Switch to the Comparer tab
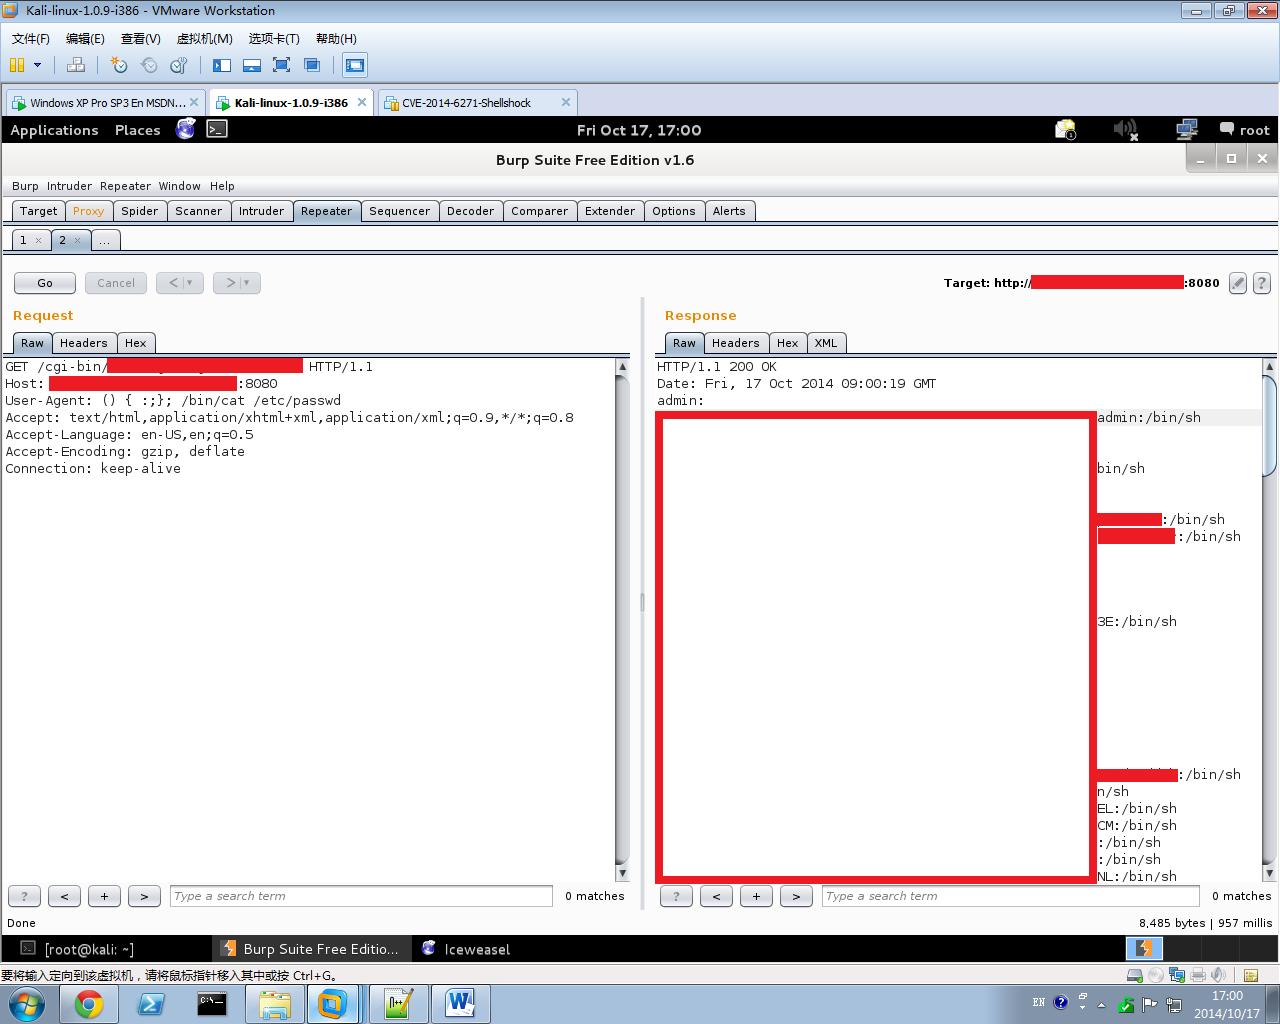The width and height of the screenshot is (1280, 1024). (539, 211)
